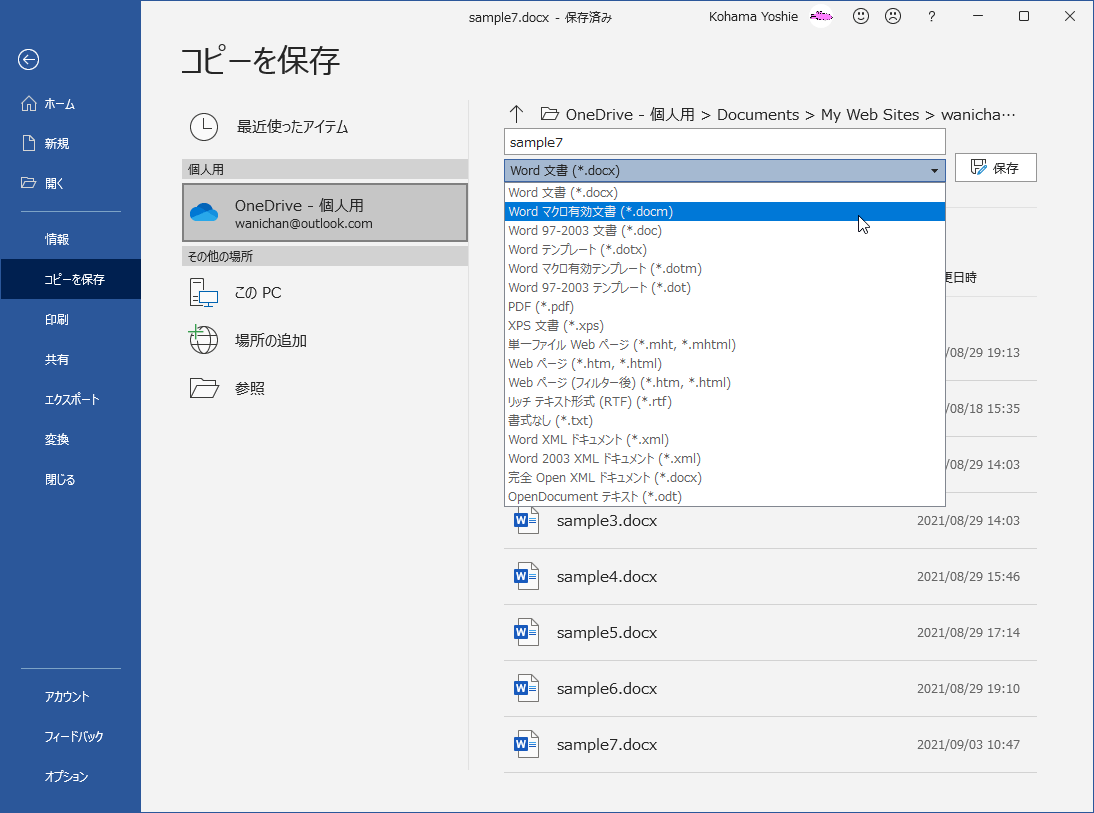Choose Word テンプレート (*.dotx)
The width and height of the screenshot is (1094, 813).
(724, 249)
